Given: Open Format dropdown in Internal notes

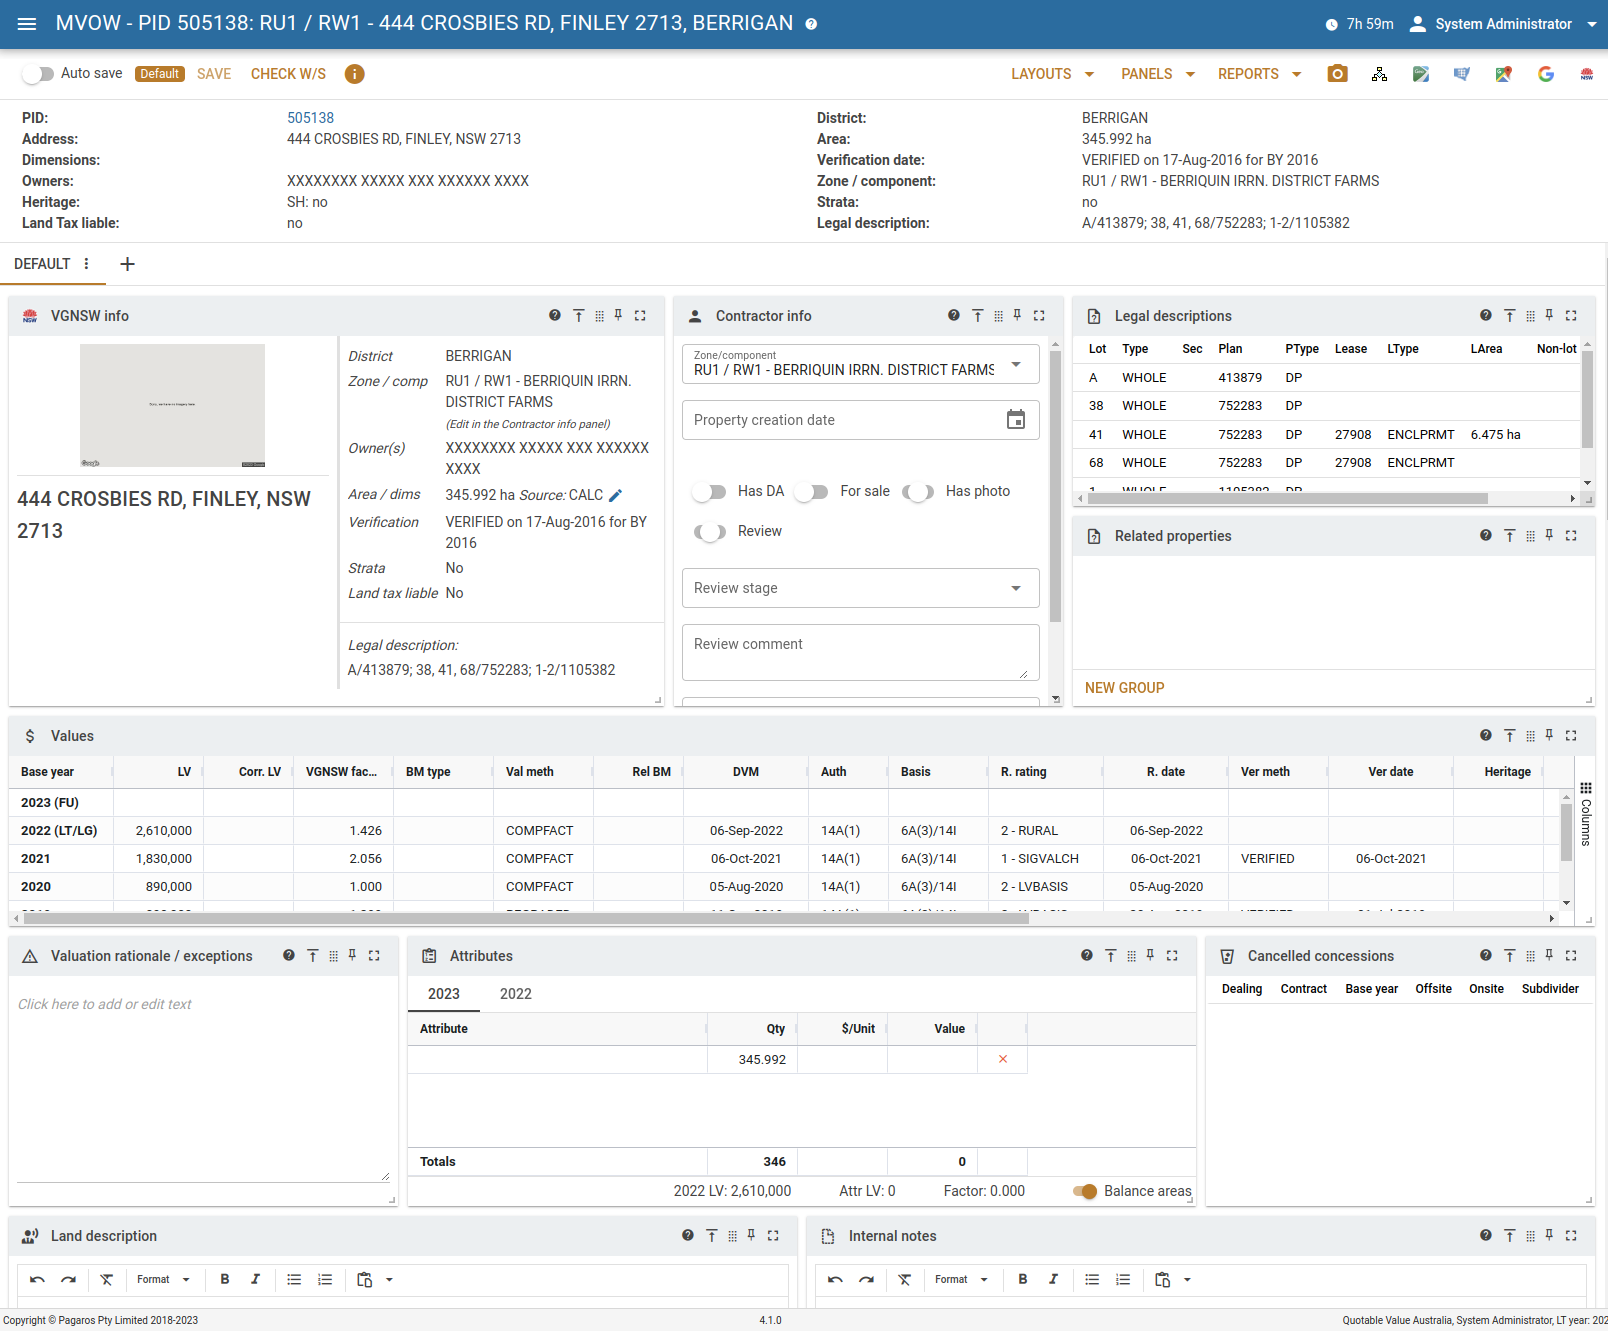Looking at the screenshot, I should [961, 1279].
